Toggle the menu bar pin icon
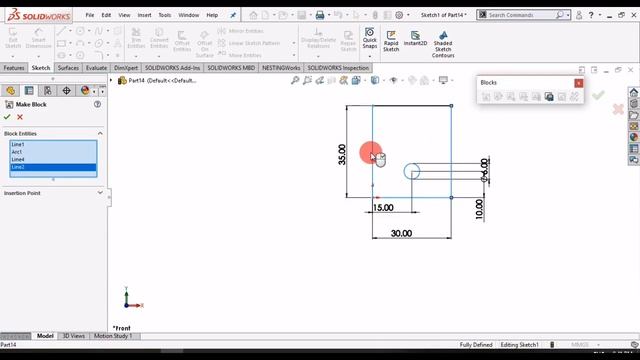Screen dimensions: 640x360 [x=233, y=15]
